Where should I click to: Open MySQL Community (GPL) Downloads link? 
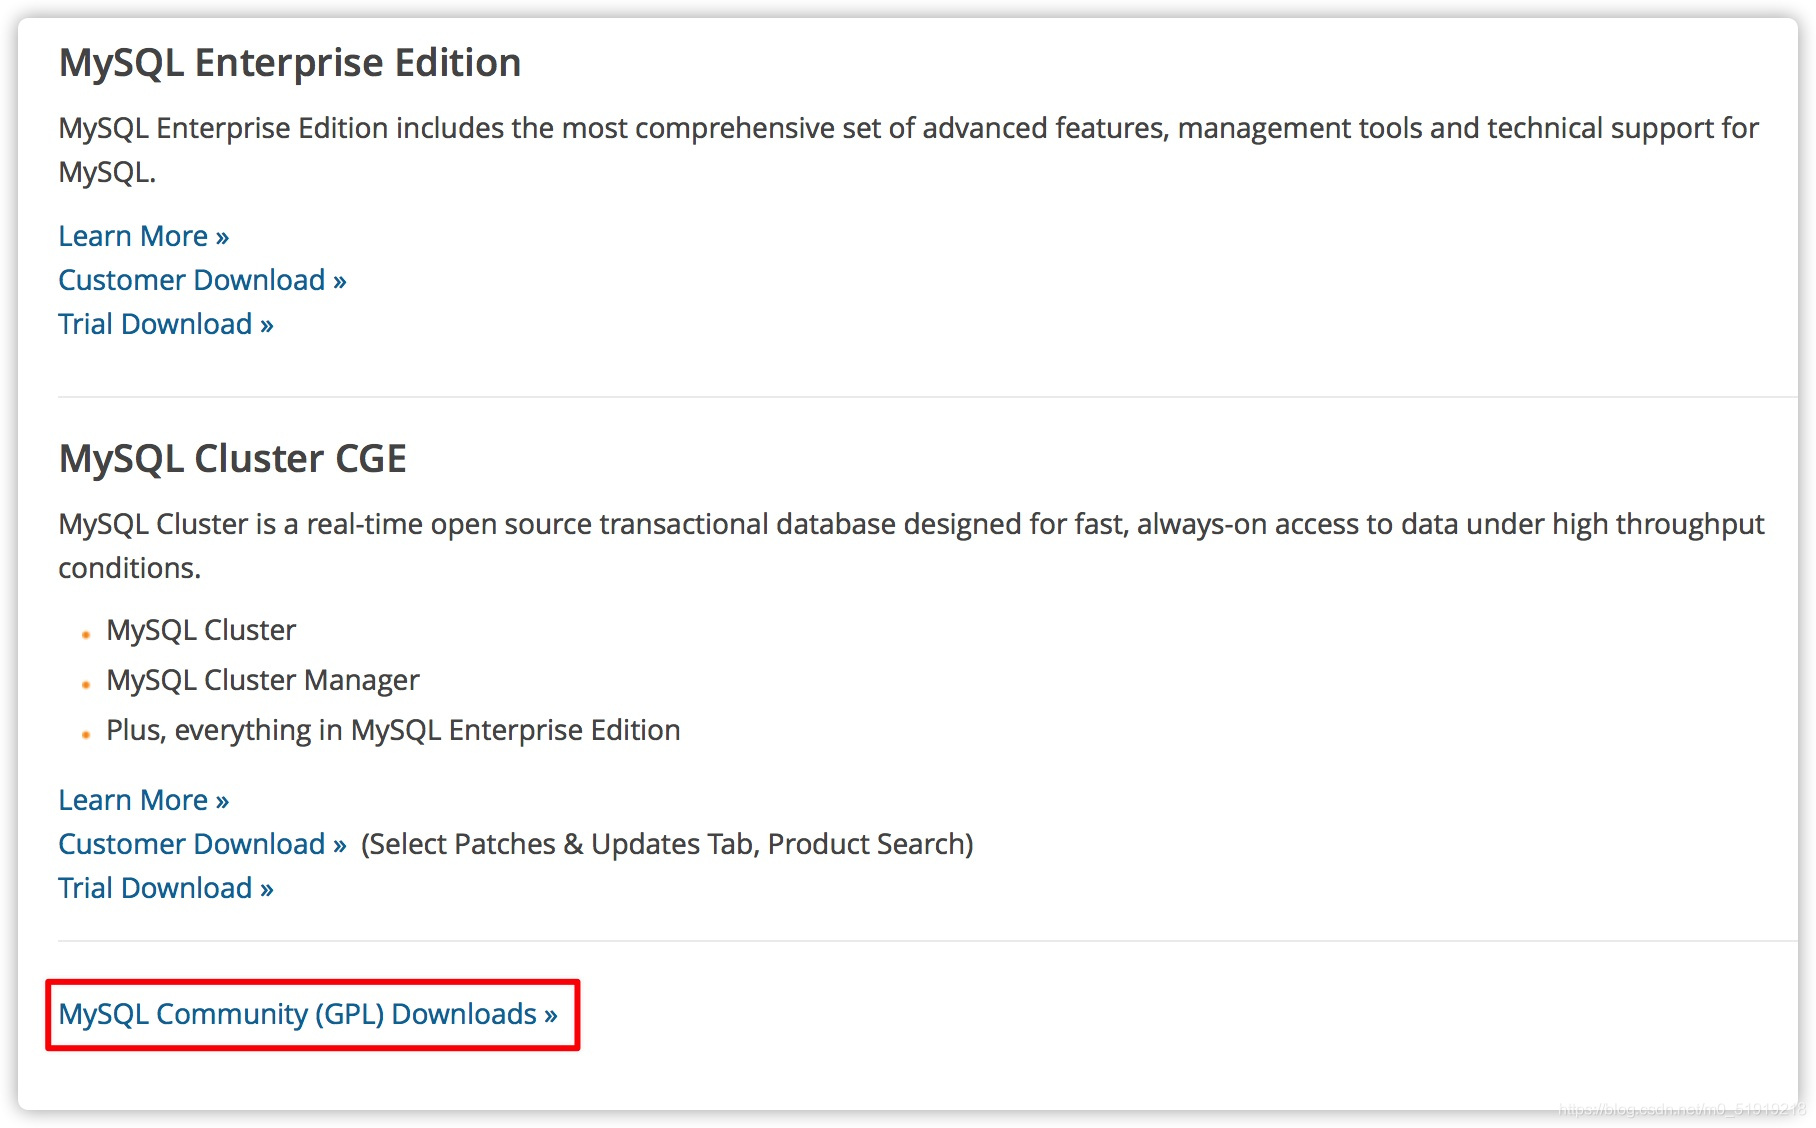tap(308, 1014)
